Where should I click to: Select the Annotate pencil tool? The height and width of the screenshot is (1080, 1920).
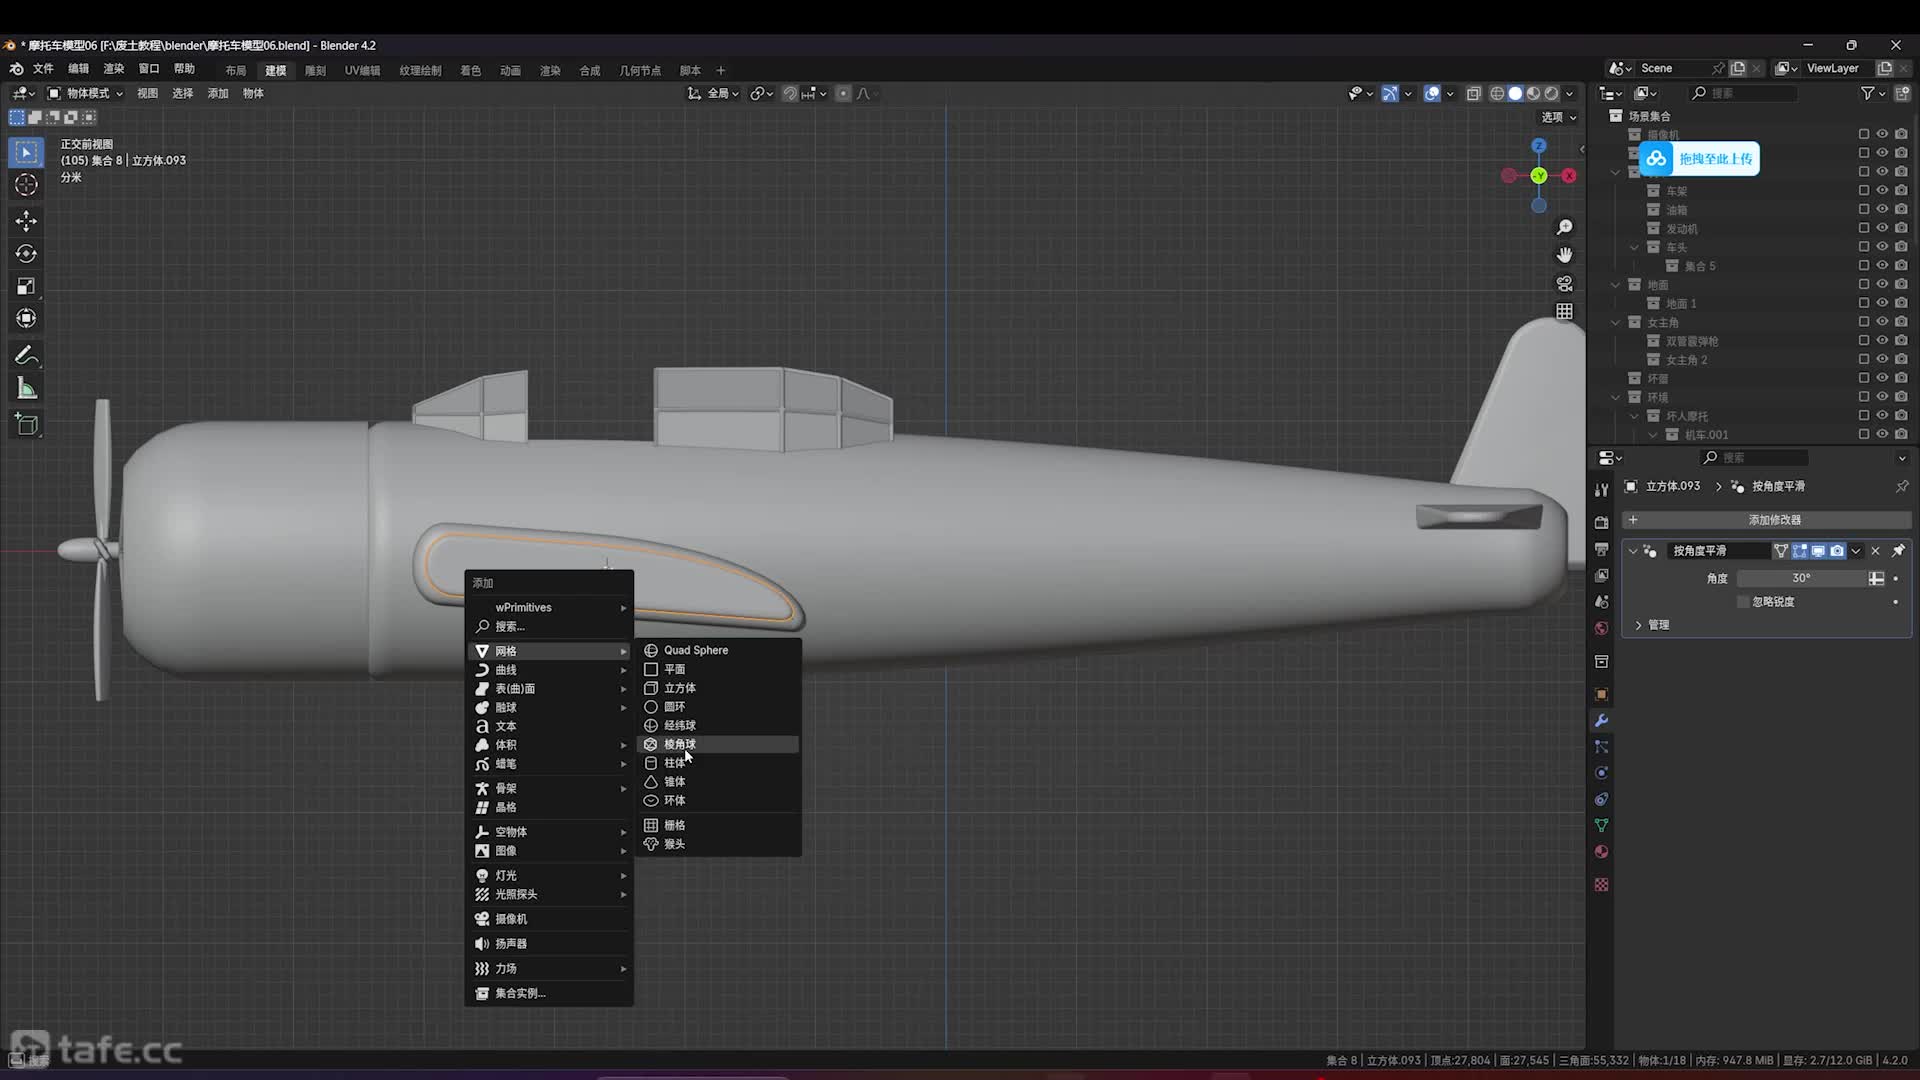point(26,356)
